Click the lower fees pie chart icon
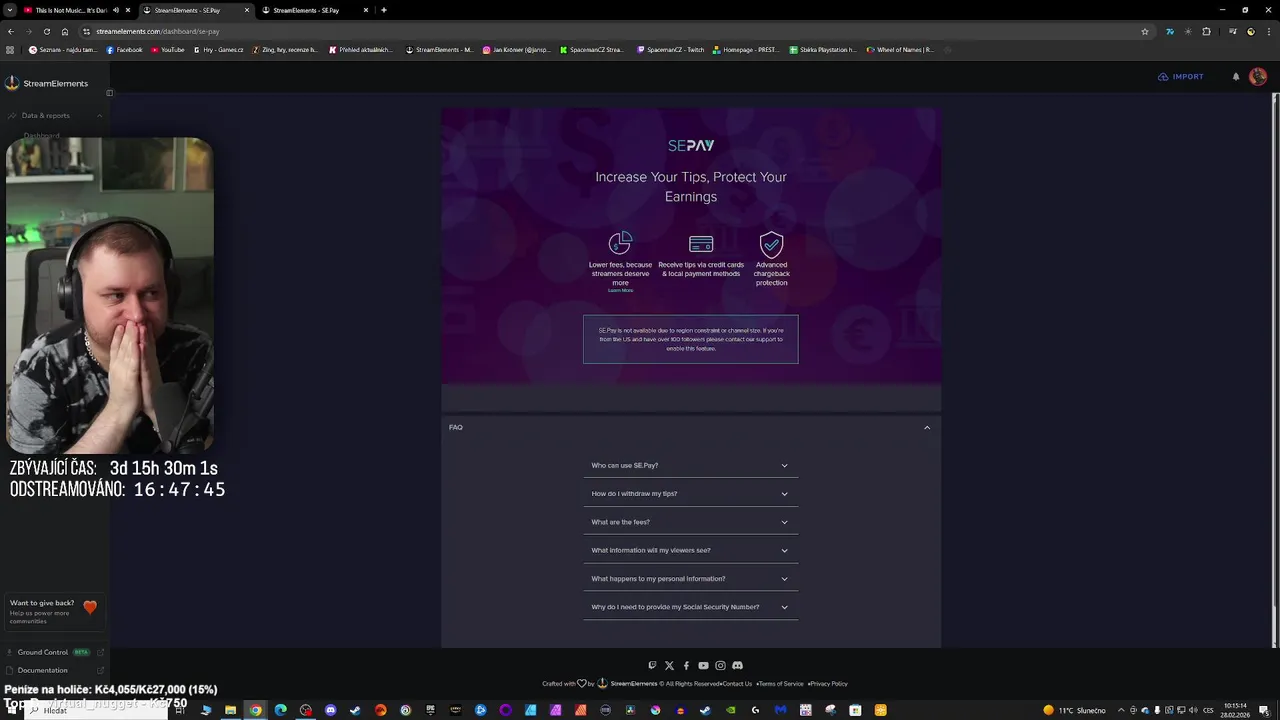This screenshot has height=720, width=1280. tap(620, 243)
